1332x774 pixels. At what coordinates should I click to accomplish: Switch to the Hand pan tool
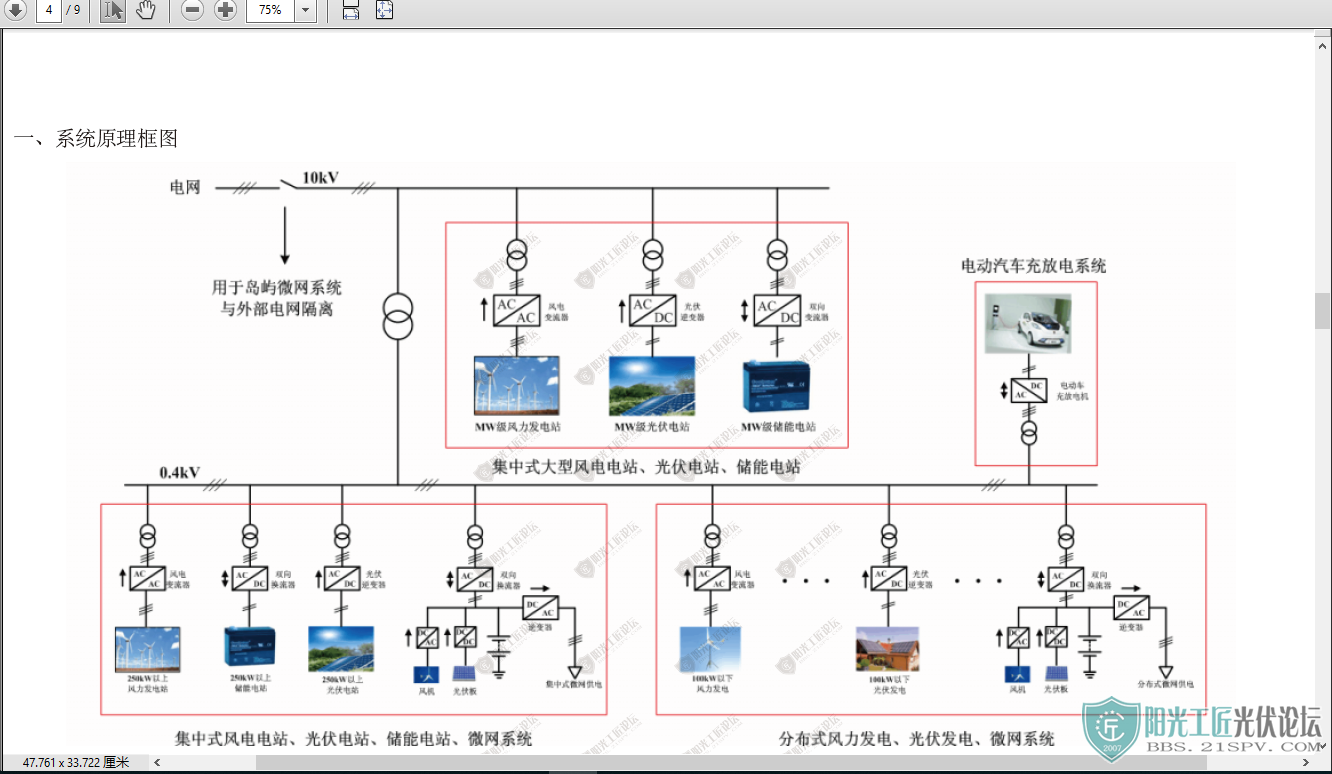[146, 10]
